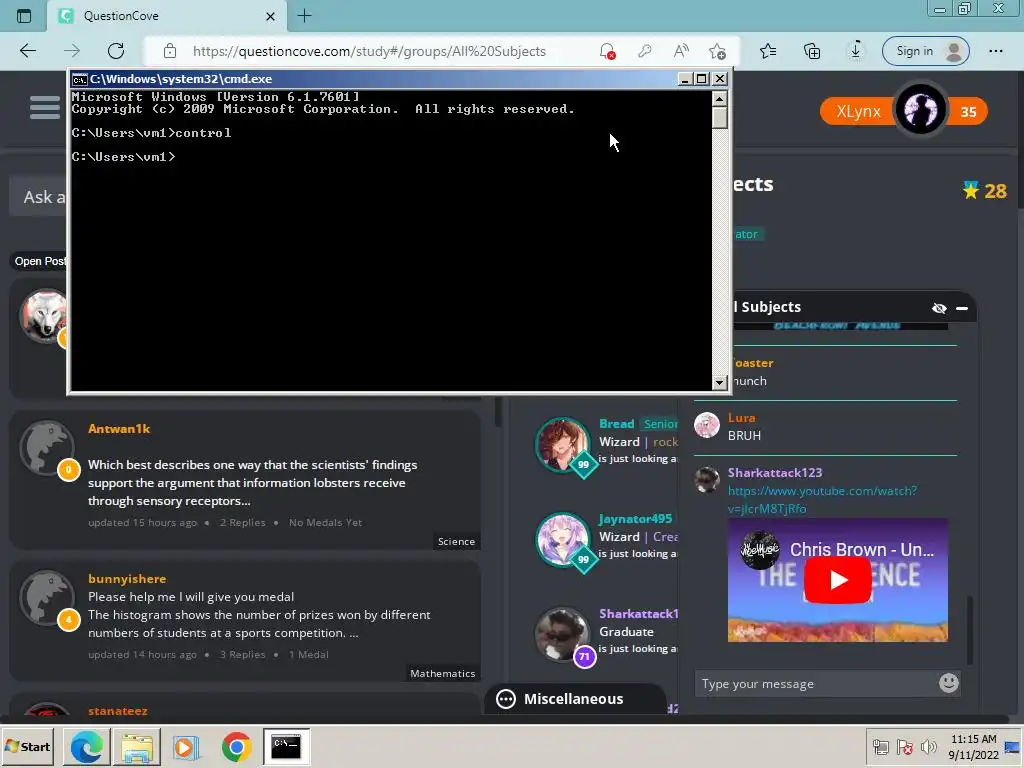
Task: Toggle chat visibility with the crossed-eye icon
Action: coord(939,308)
